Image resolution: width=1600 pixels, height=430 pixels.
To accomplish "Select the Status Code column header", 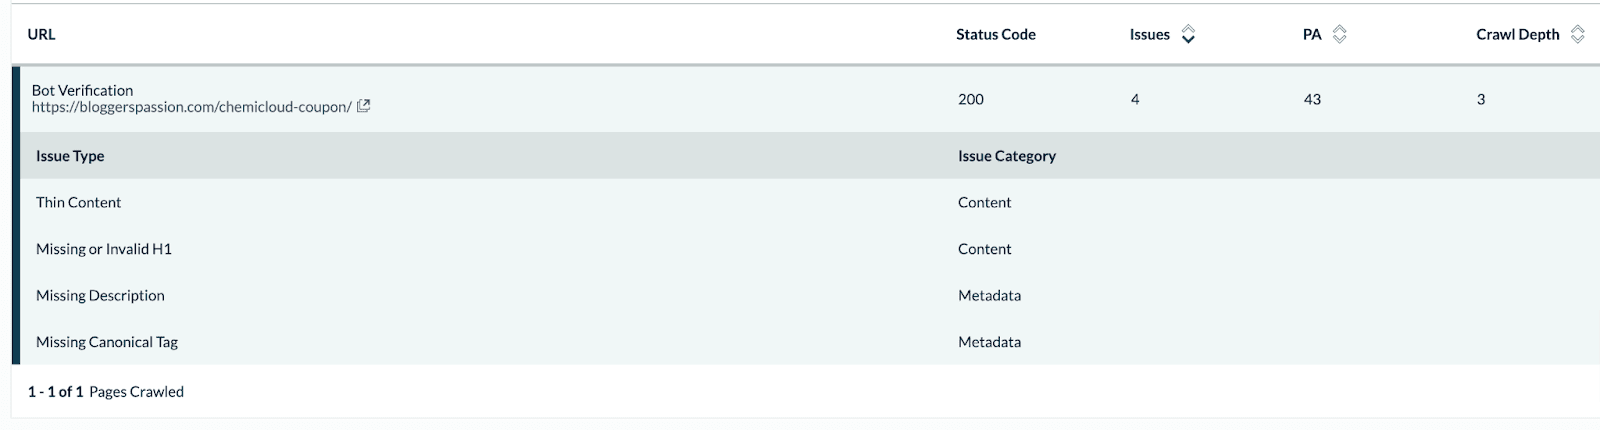I will pyautogui.click(x=995, y=35).
